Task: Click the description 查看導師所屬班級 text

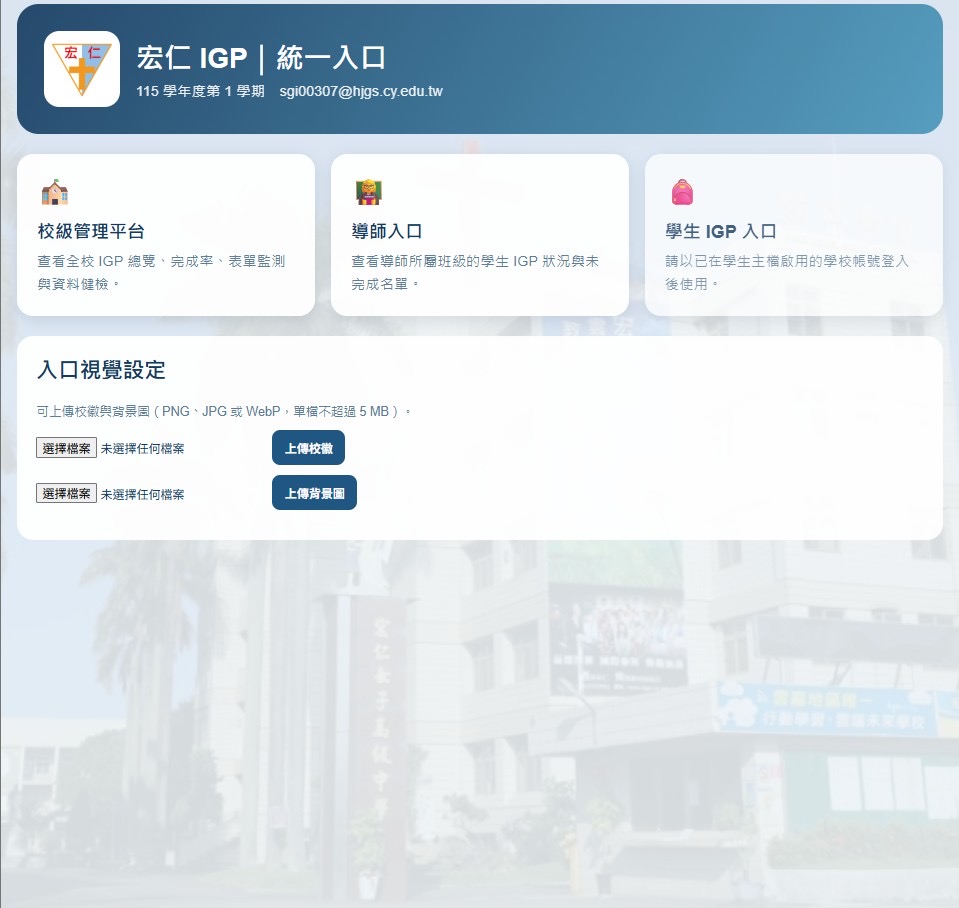Action: coord(475,273)
